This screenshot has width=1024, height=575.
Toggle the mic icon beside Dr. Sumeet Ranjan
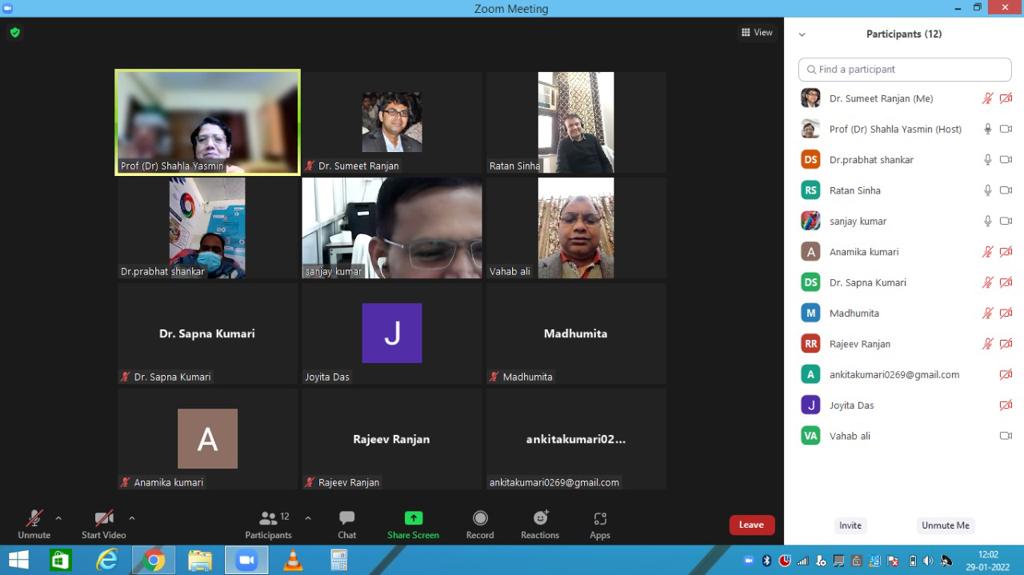tap(988, 99)
